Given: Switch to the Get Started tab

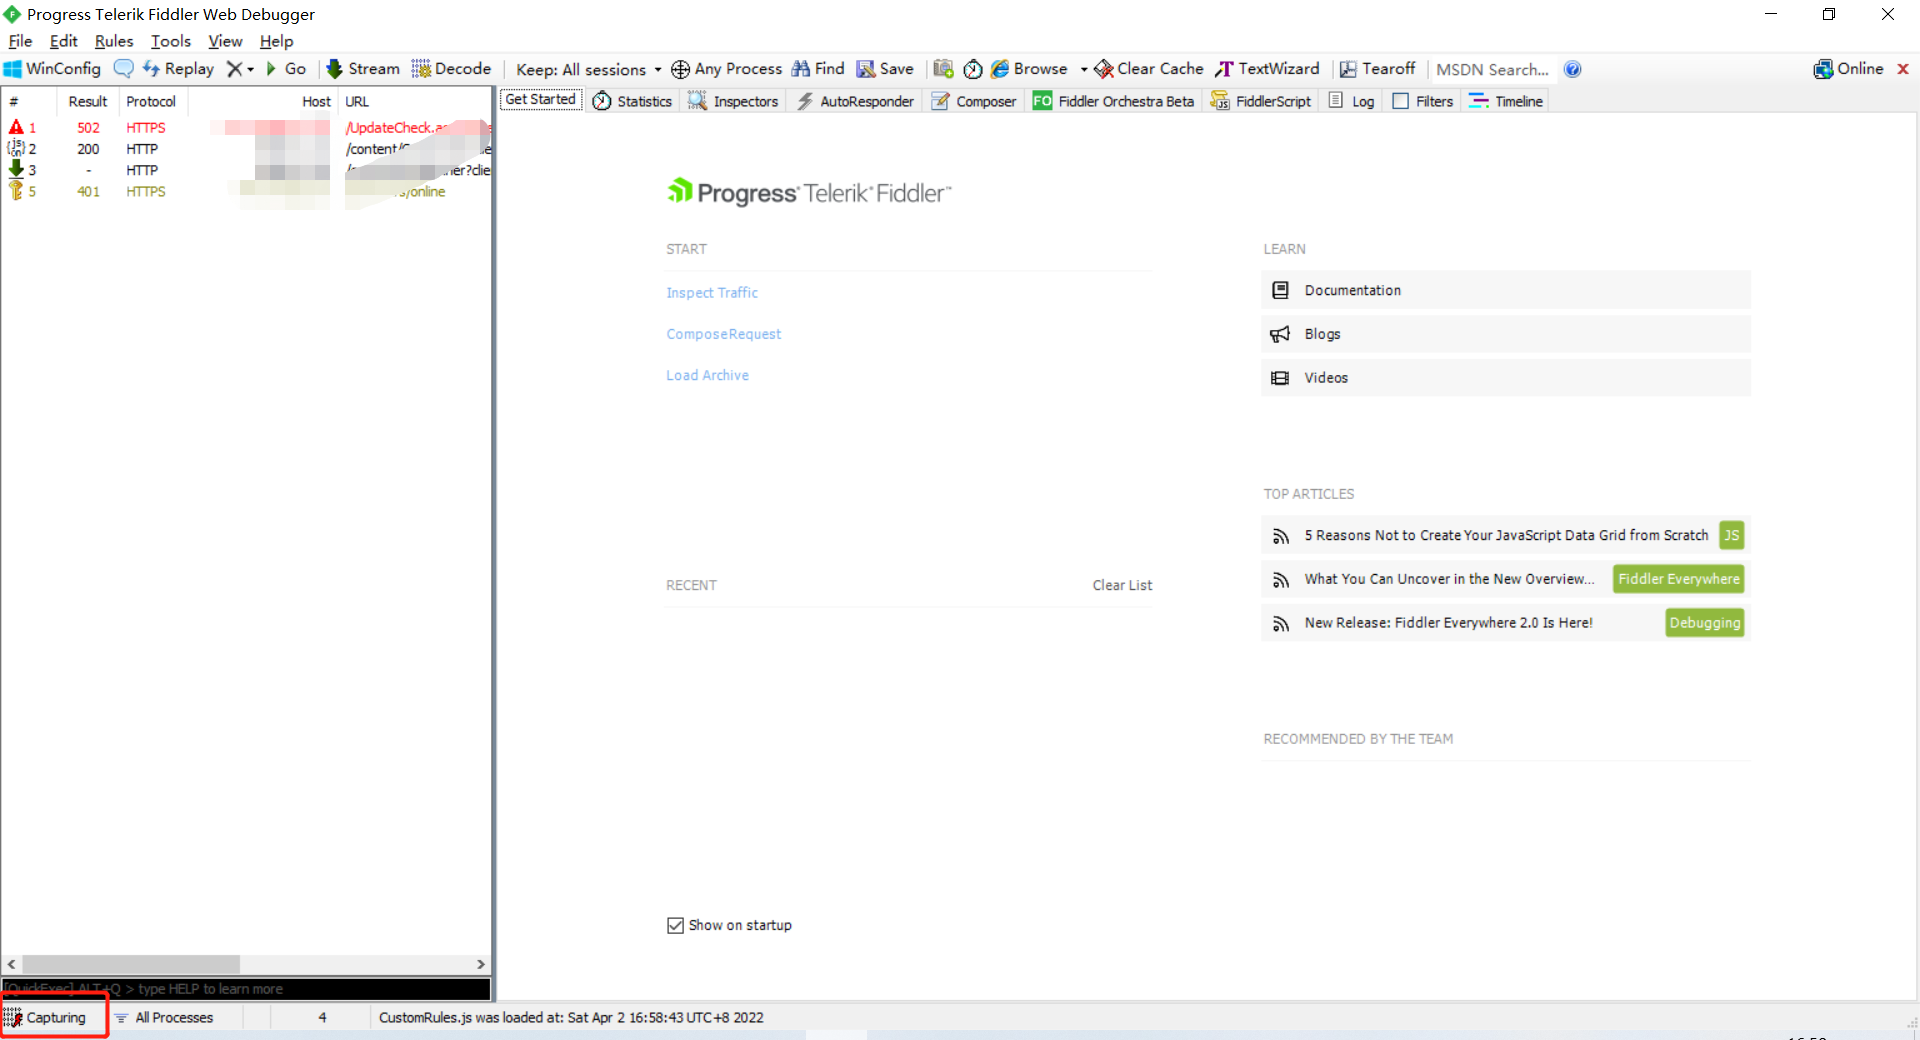Looking at the screenshot, I should [x=541, y=100].
